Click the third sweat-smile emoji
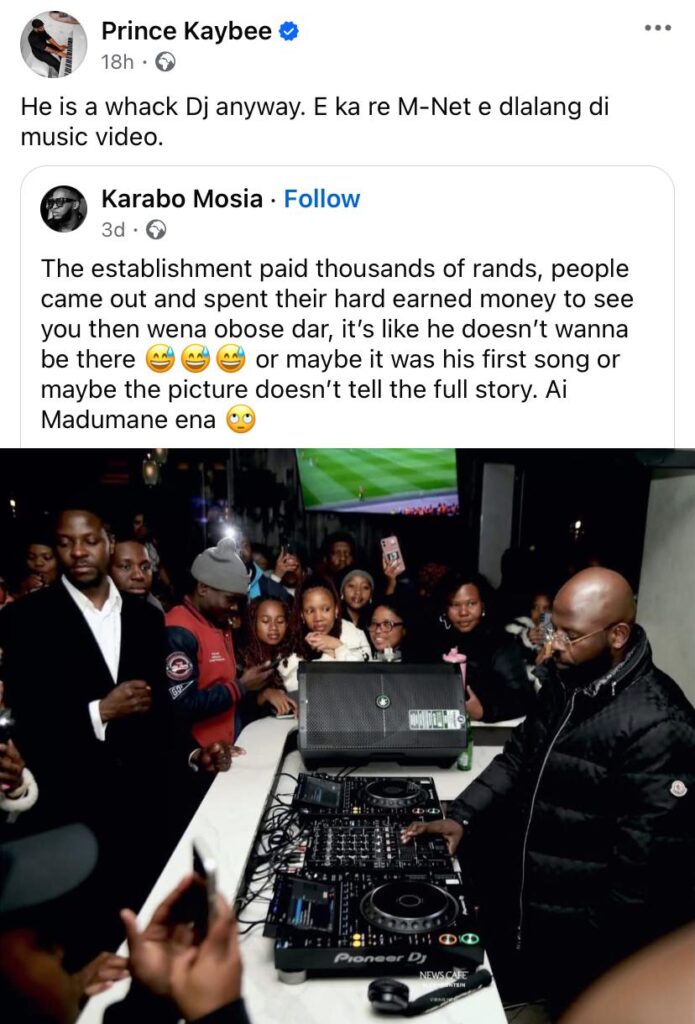 (x=230, y=359)
